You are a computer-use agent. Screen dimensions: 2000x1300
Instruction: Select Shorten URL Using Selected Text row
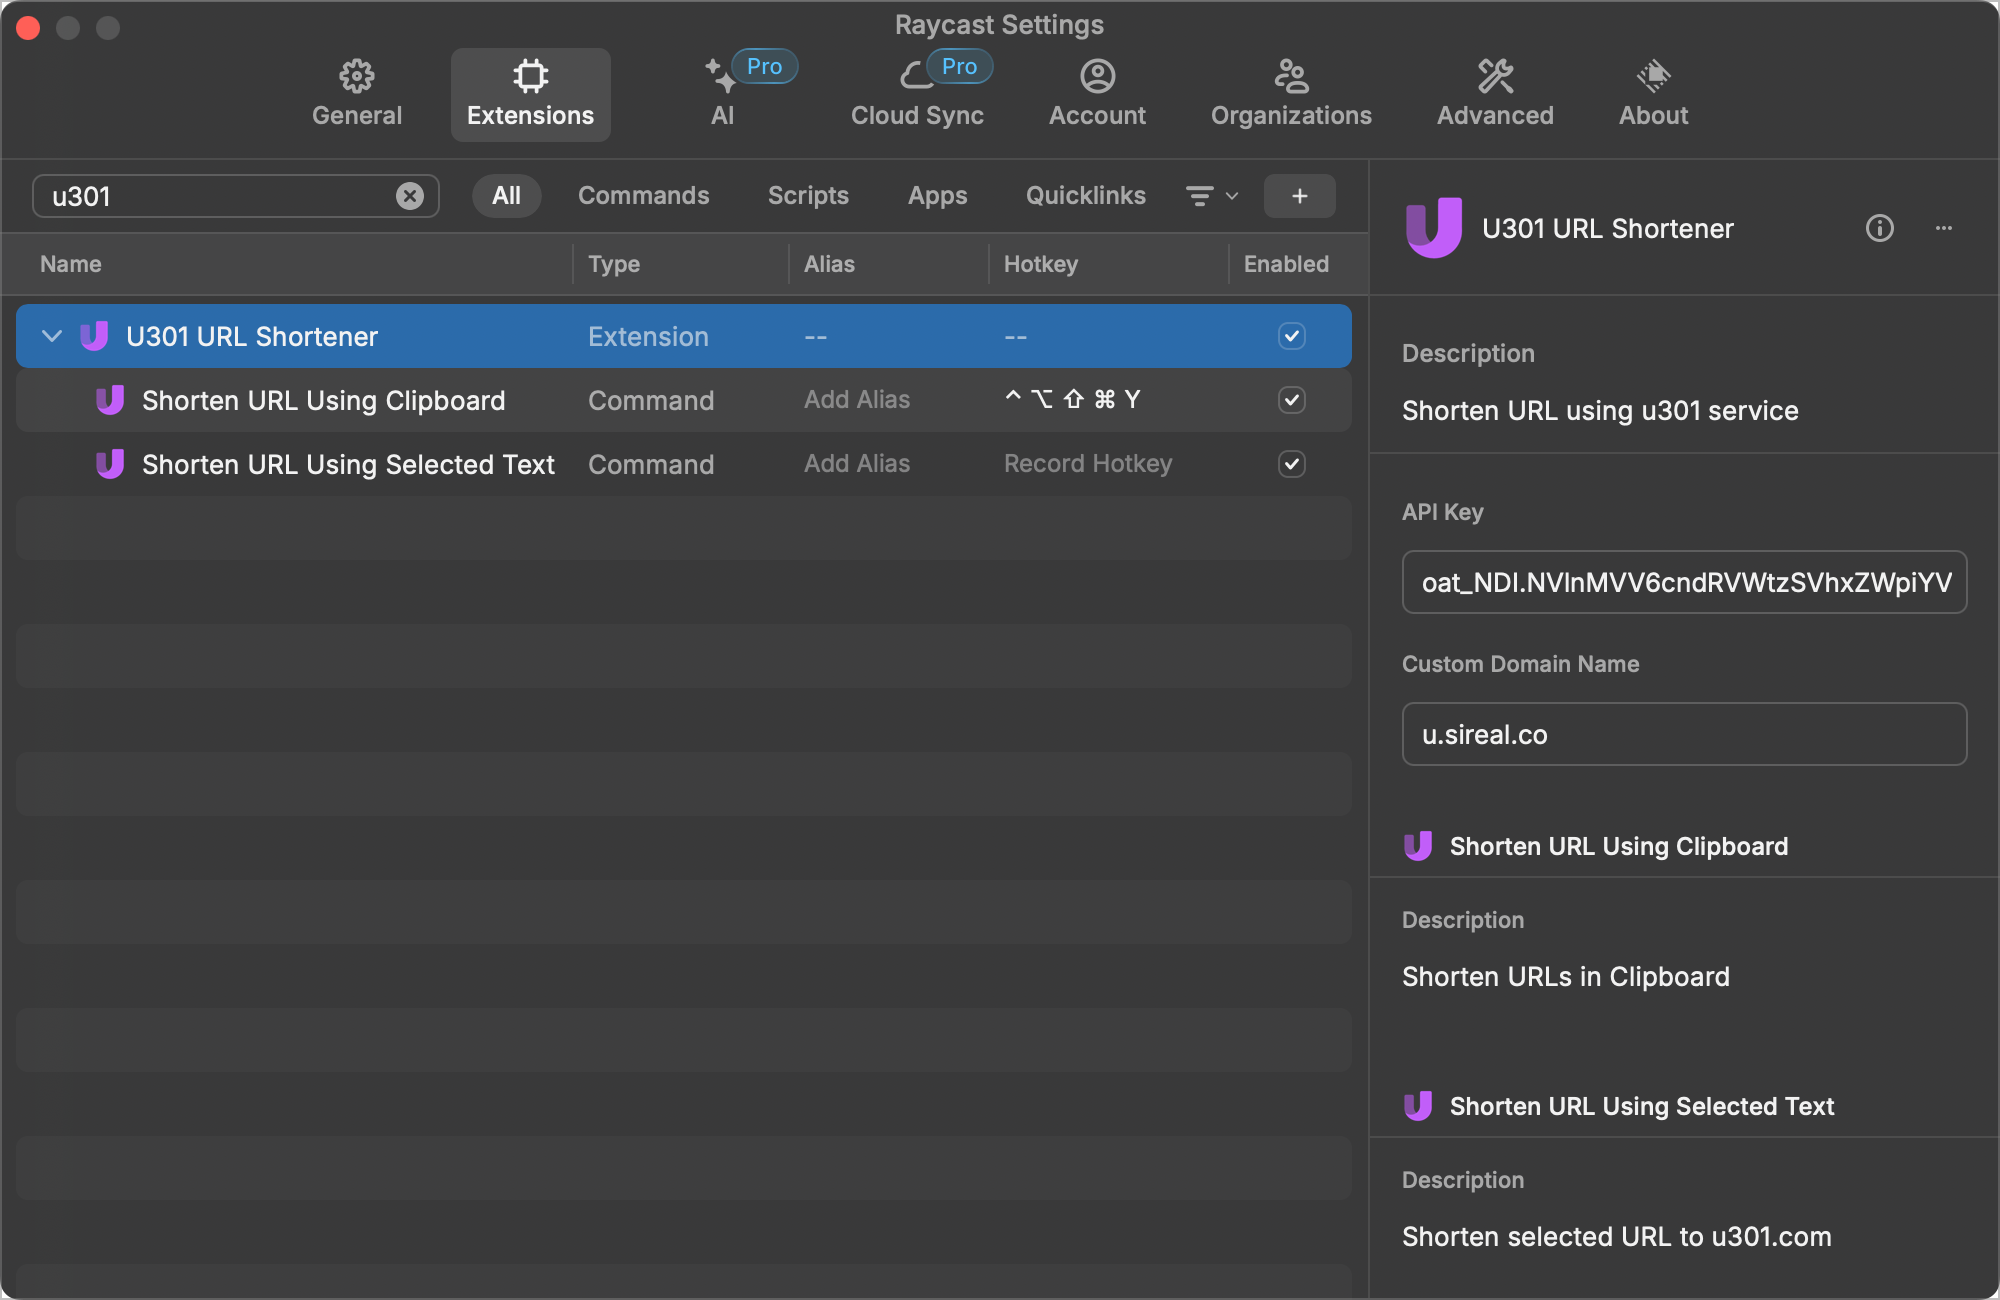(x=684, y=464)
